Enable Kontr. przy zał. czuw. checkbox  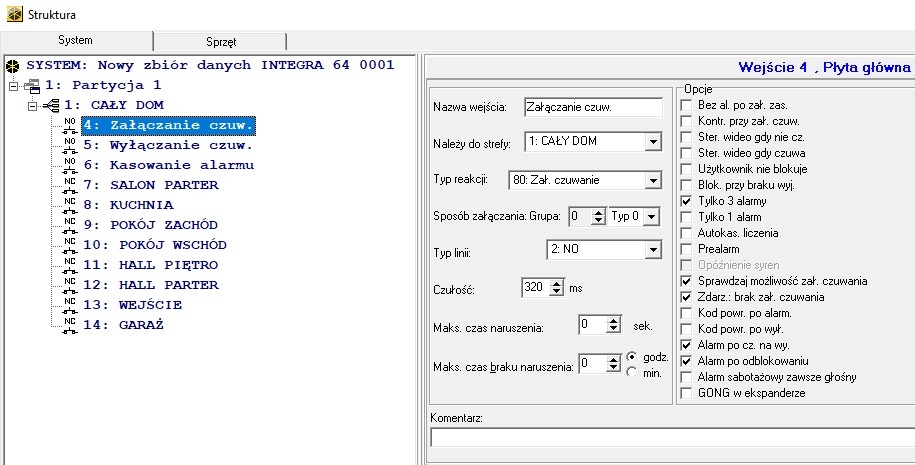686,121
